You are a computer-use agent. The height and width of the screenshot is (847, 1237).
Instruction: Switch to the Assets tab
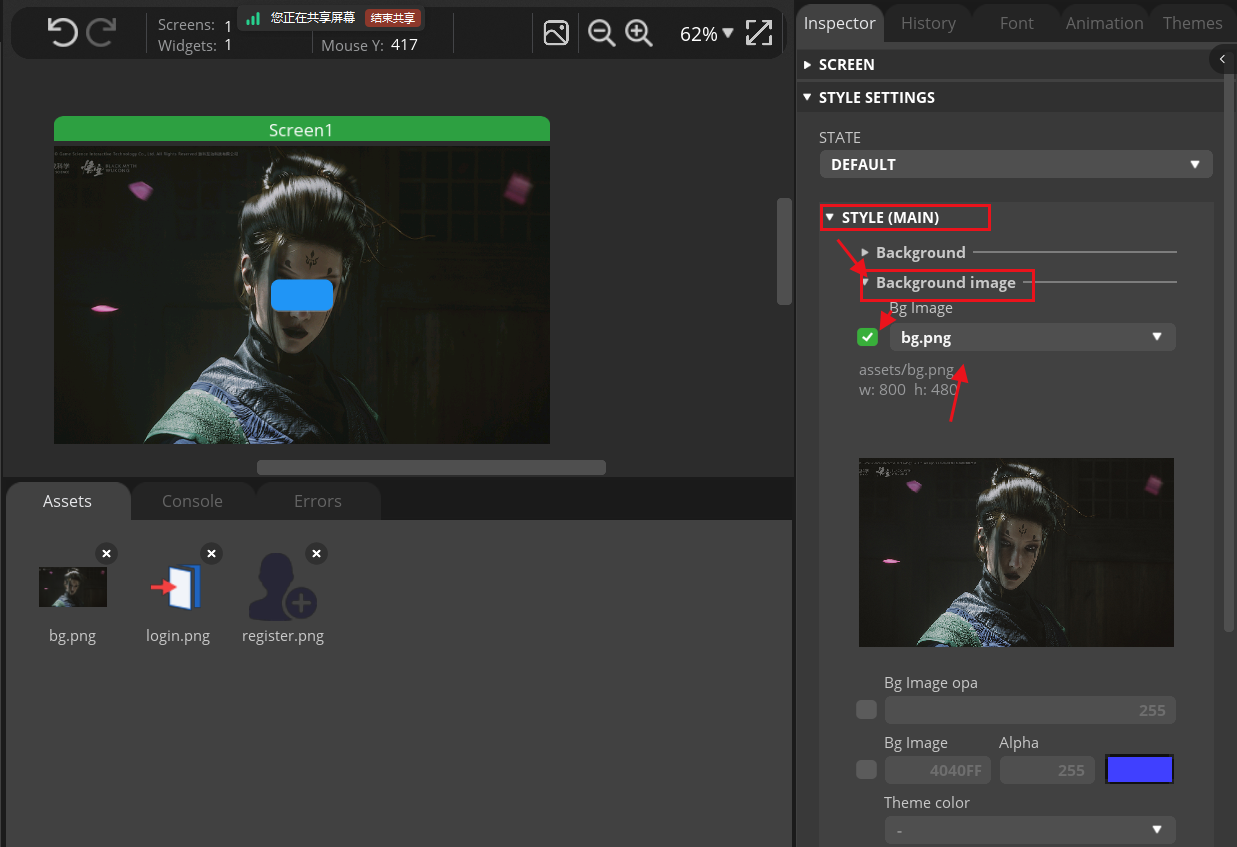[67, 501]
